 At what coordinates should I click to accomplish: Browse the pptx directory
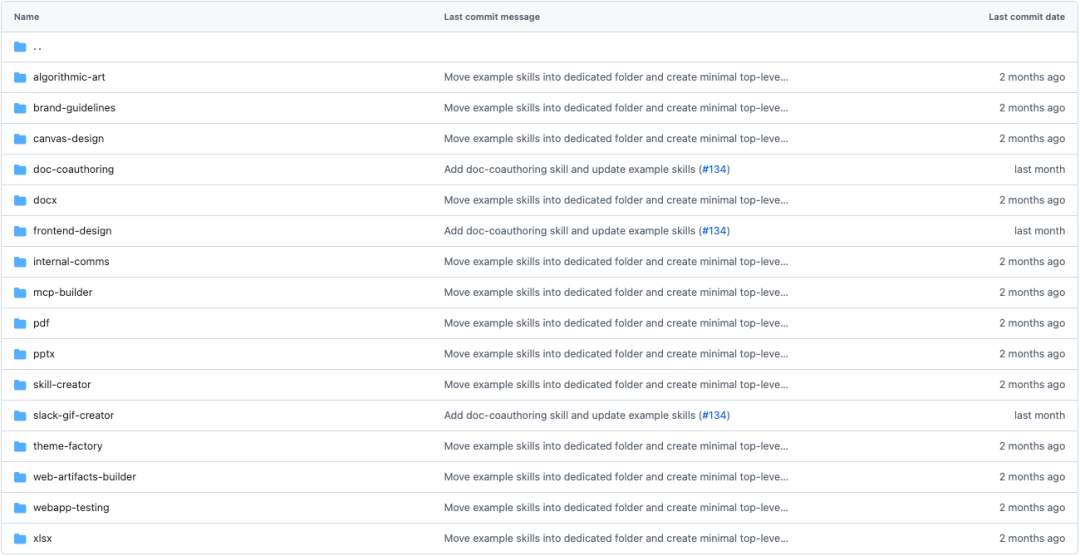tap(44, 354)
